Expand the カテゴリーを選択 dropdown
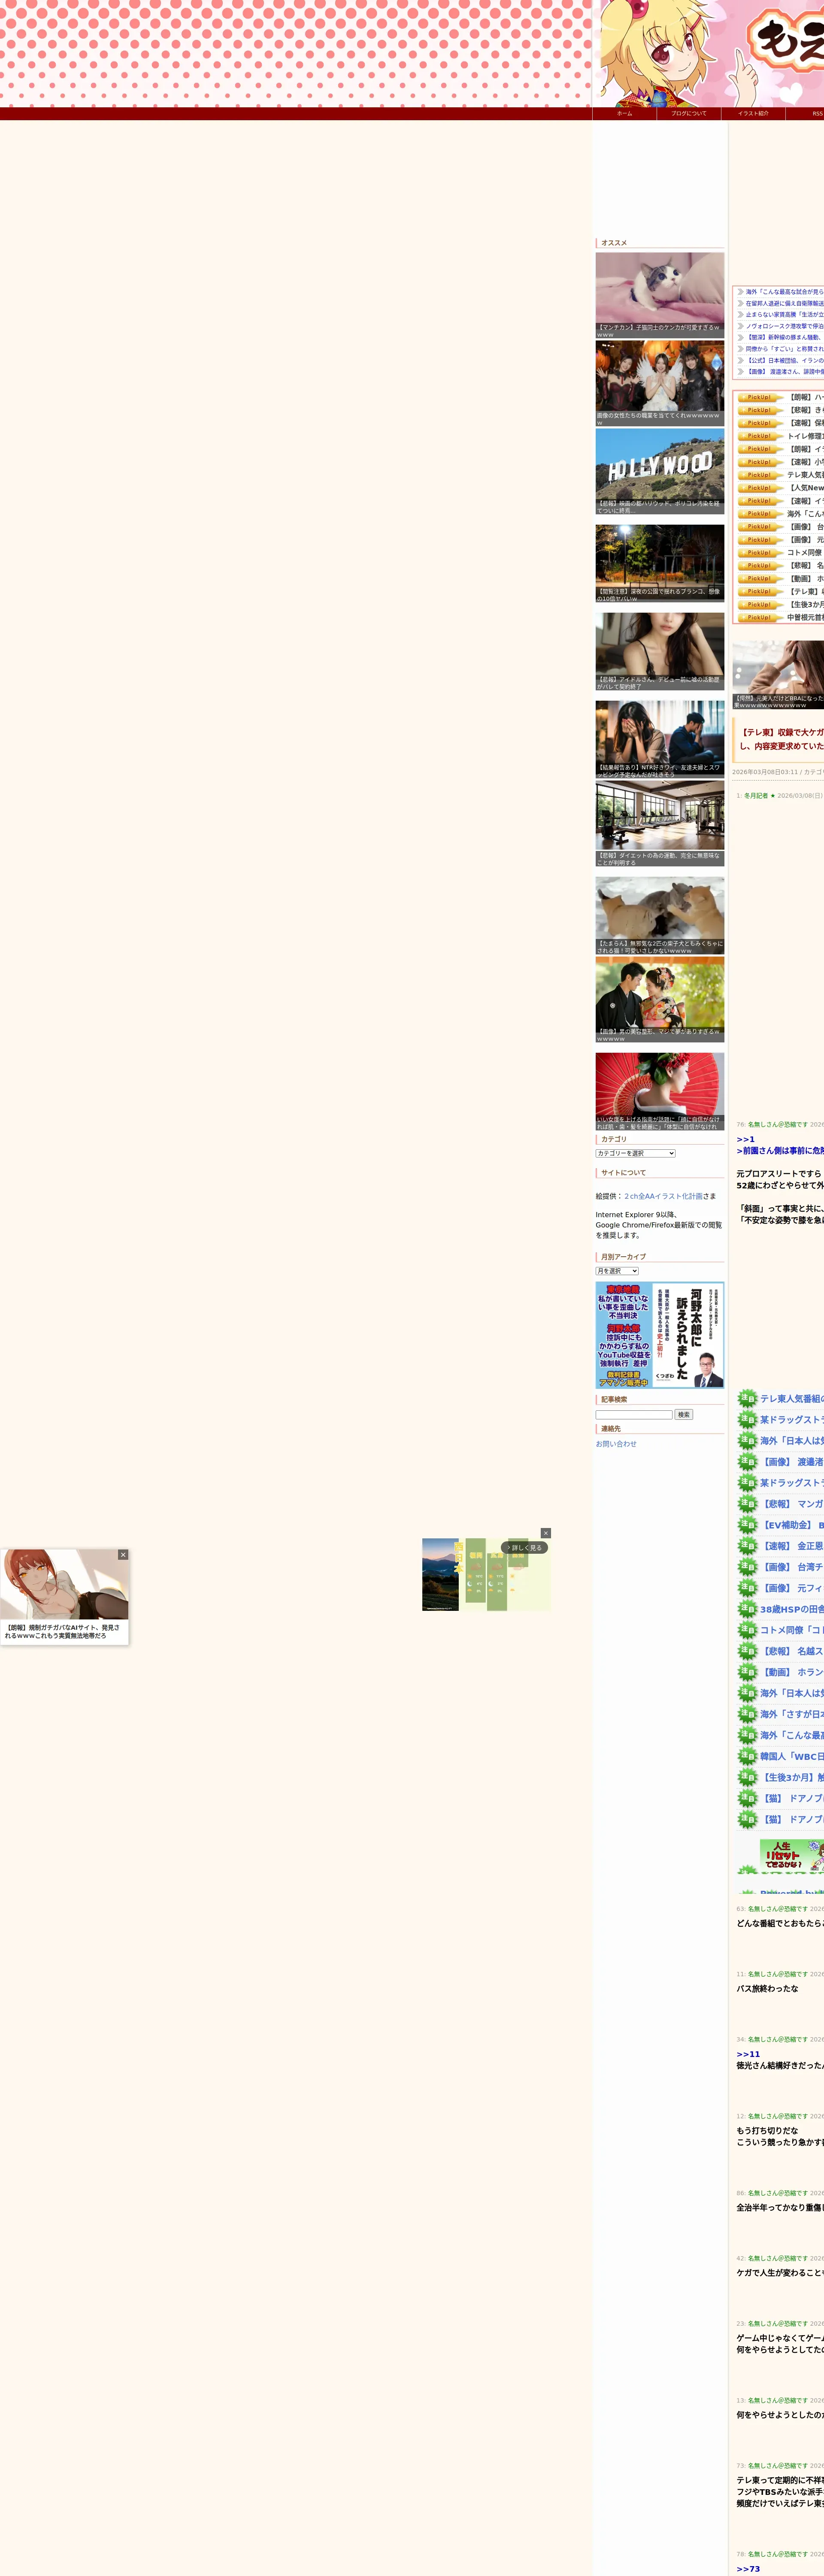 [635, 1153]
